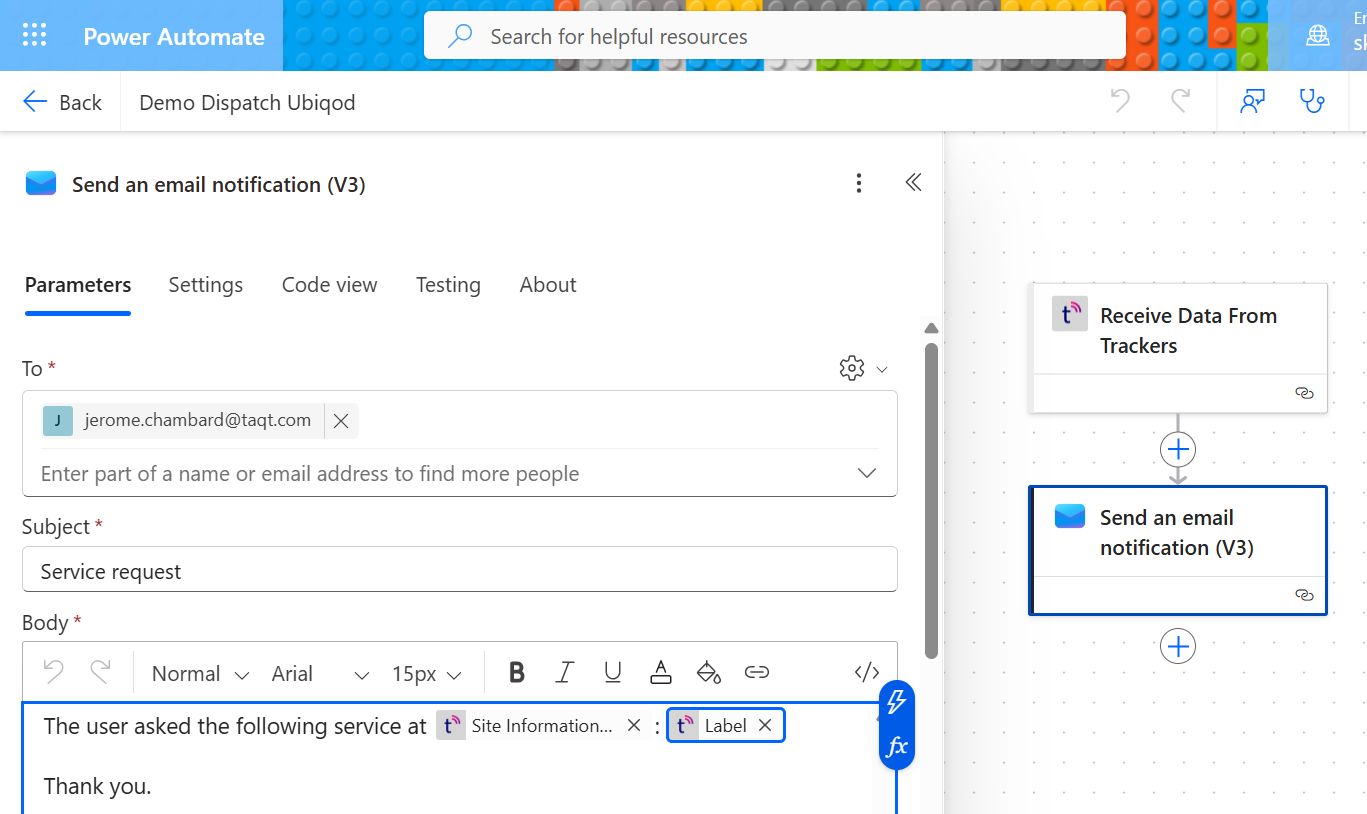
Task: Click the flow name Demo Dispatch Ubiqod
Action: tap(247, 102)
